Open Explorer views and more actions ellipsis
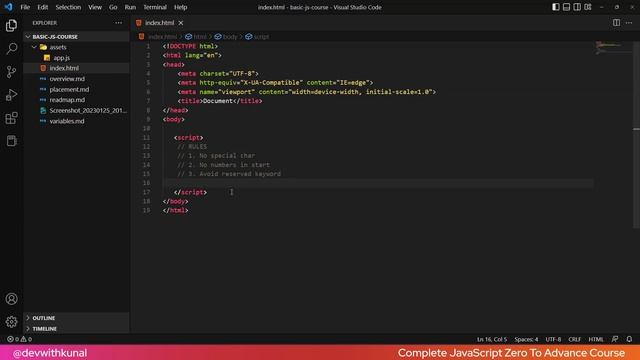This screenshot has width=640, height=360. 118,23
